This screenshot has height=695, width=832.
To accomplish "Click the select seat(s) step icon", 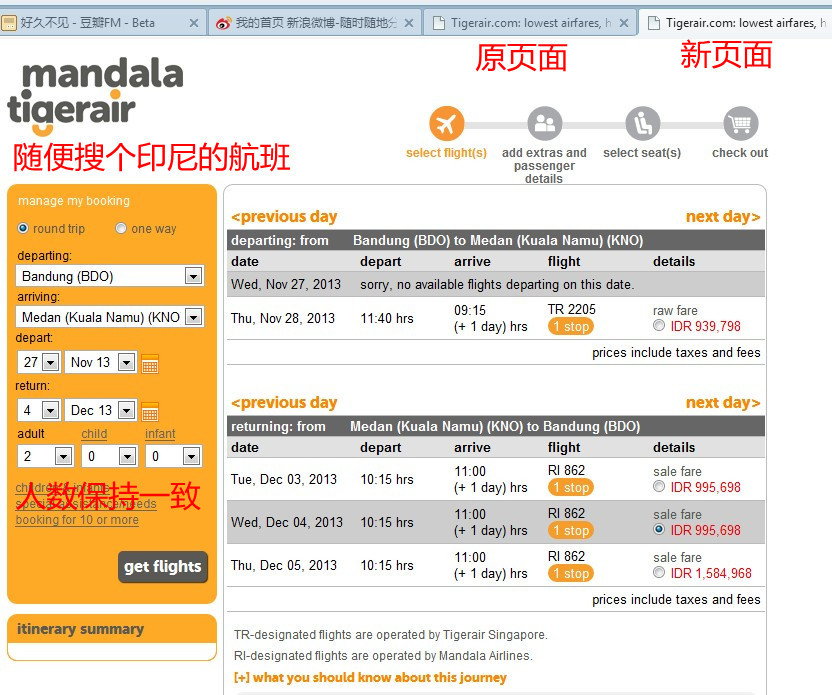I will (x=642, y=125).
